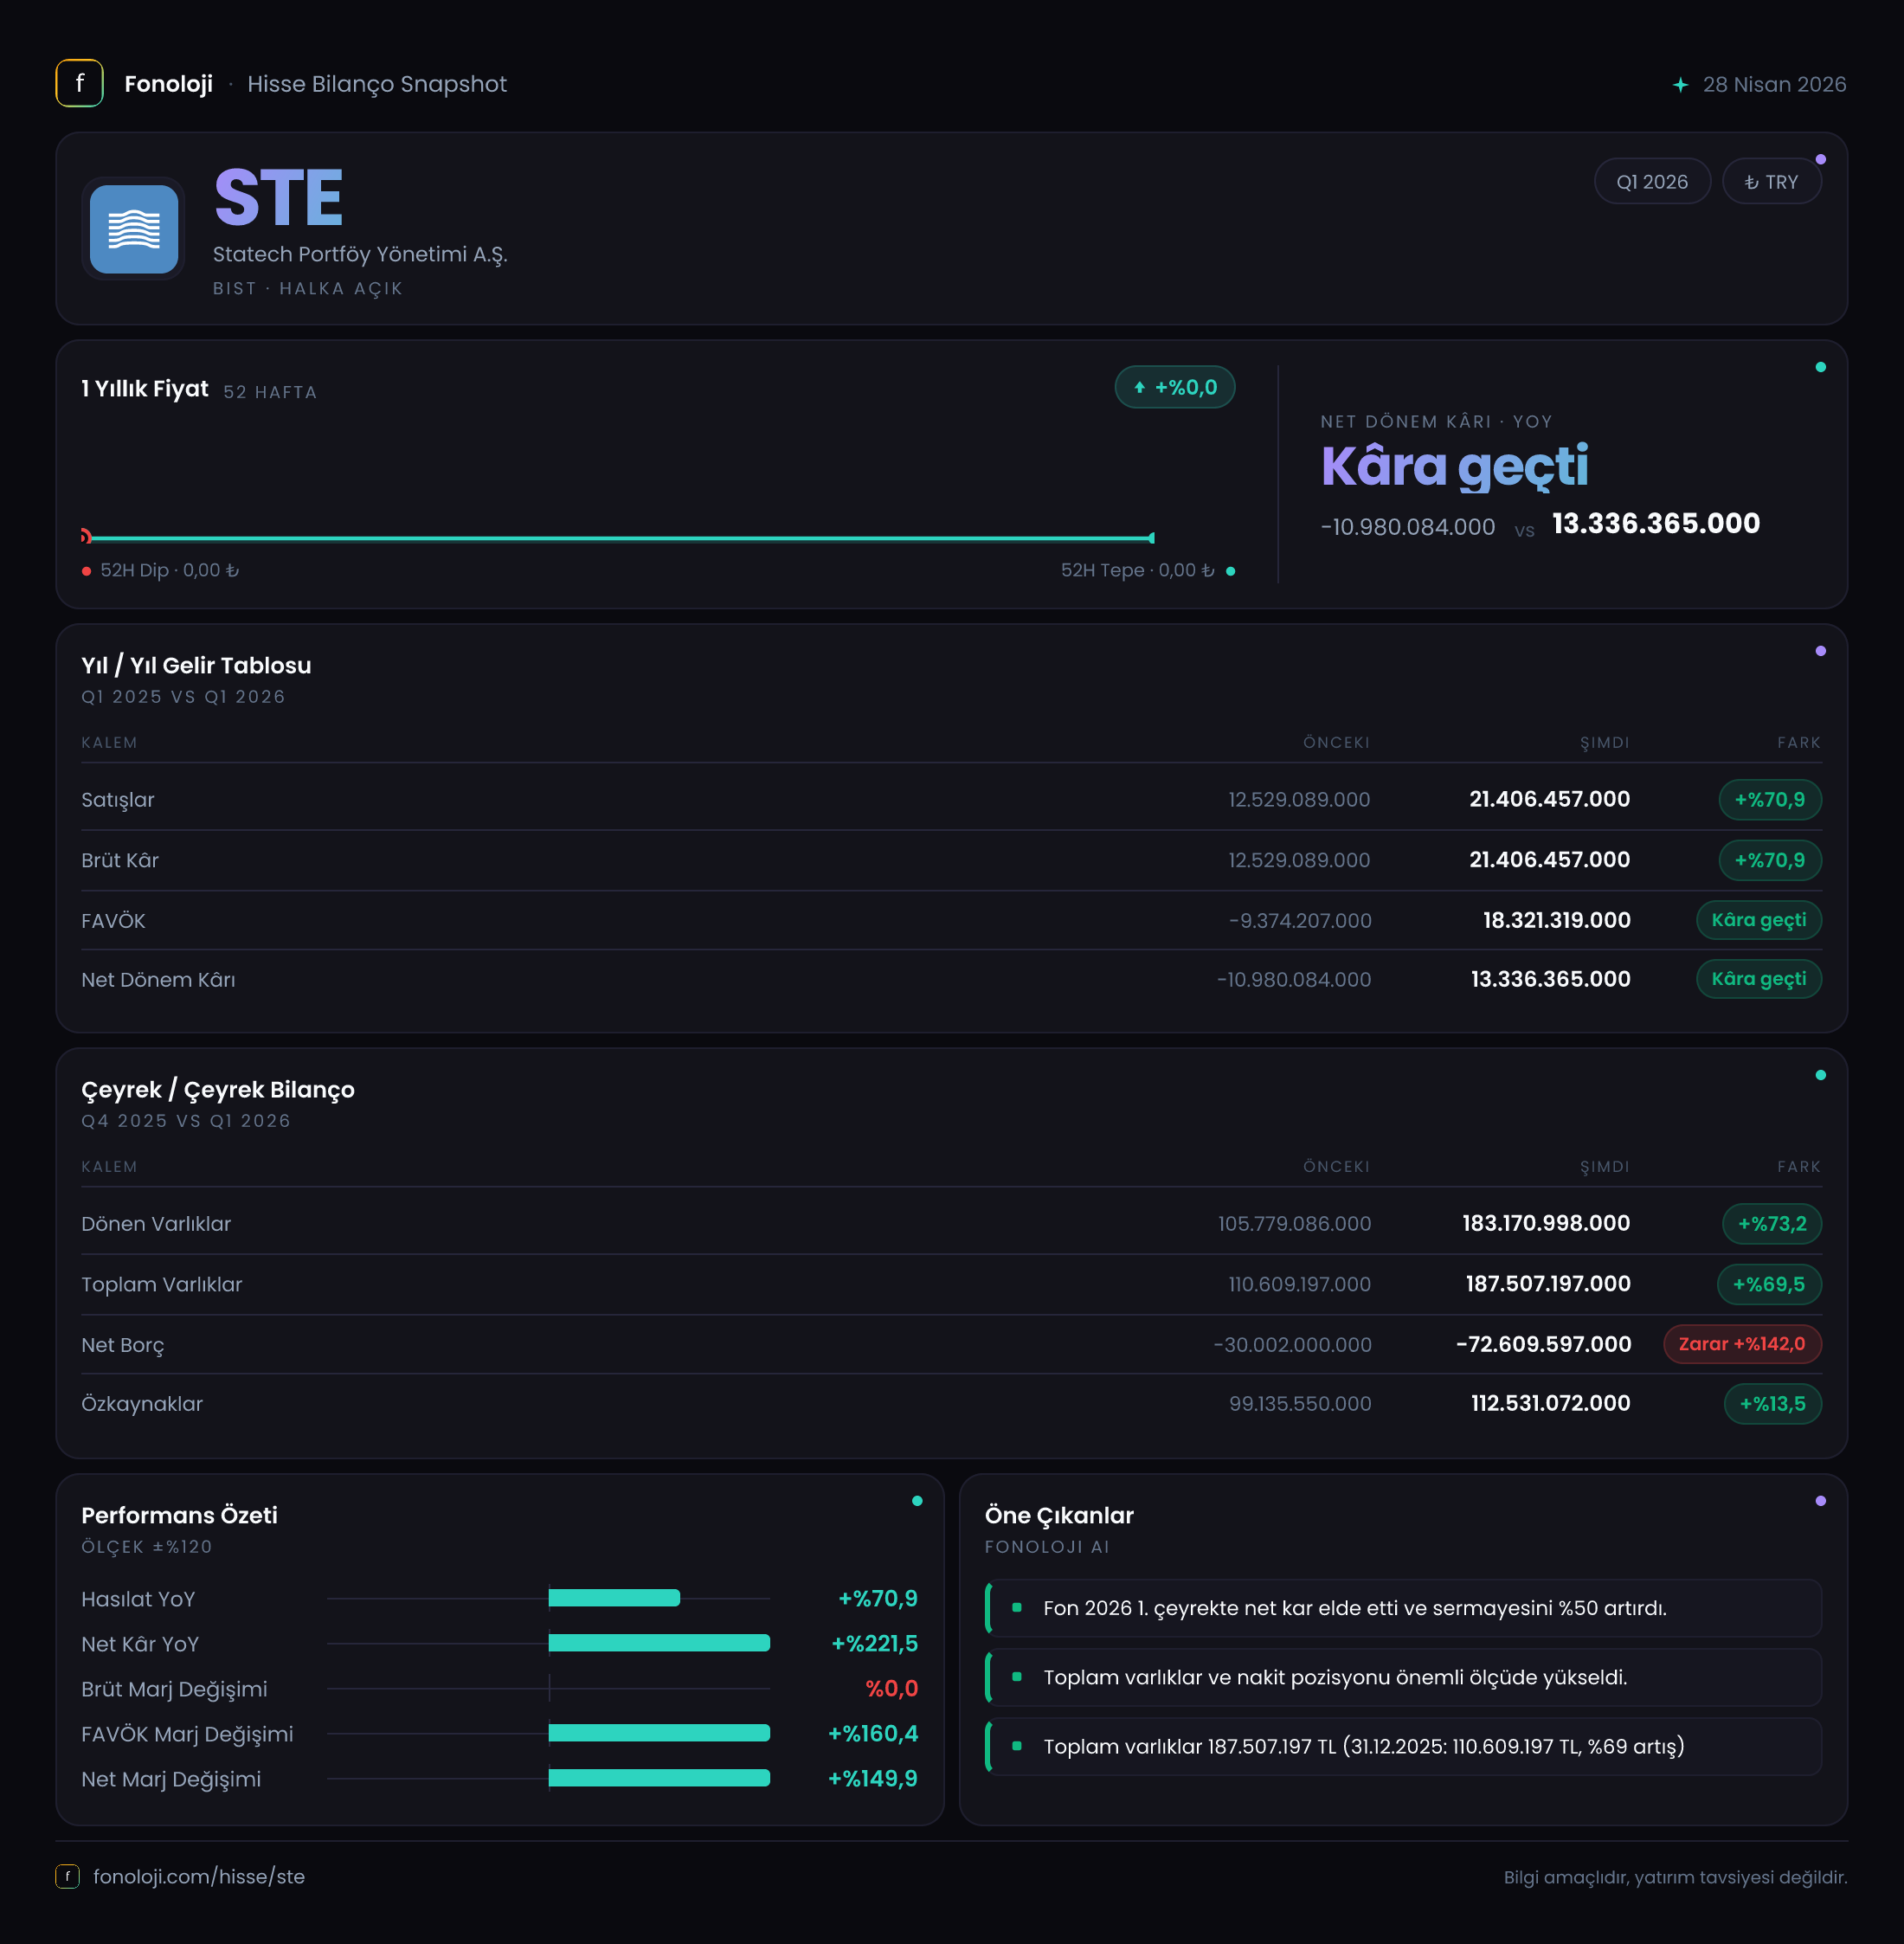Click the Satışlar row +%70,9 badge
The height and width of the screenshot is (1944, 1904).
pos(1769,800)
